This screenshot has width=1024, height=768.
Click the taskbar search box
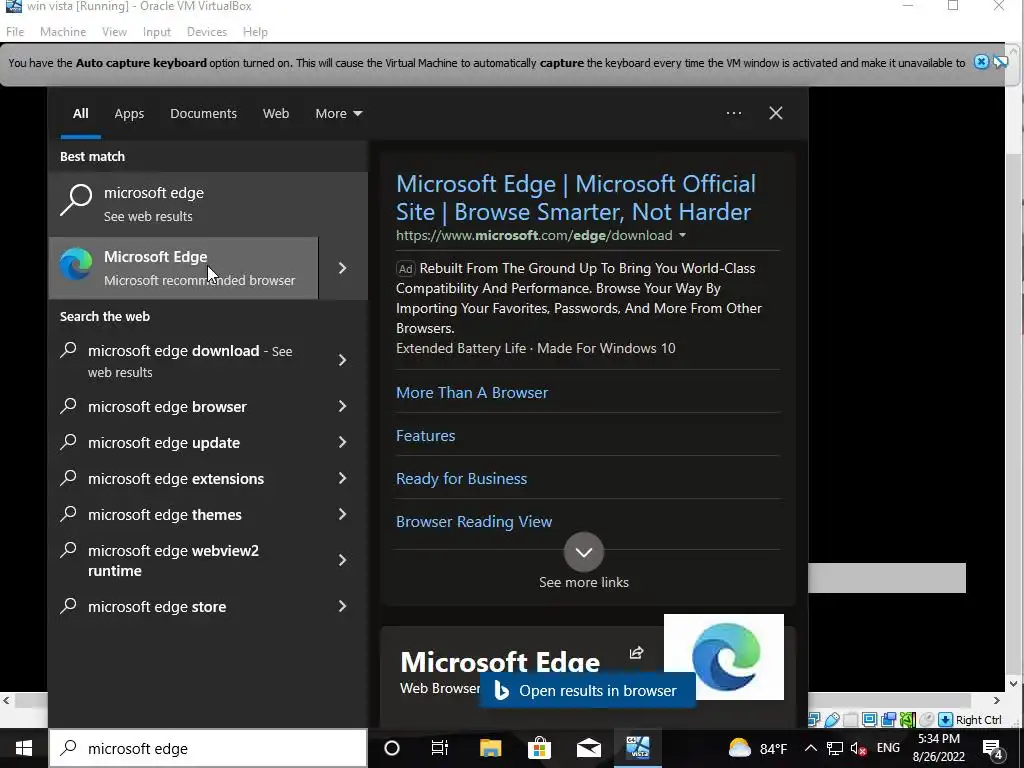pyautogui.click(x=208, y=748)
